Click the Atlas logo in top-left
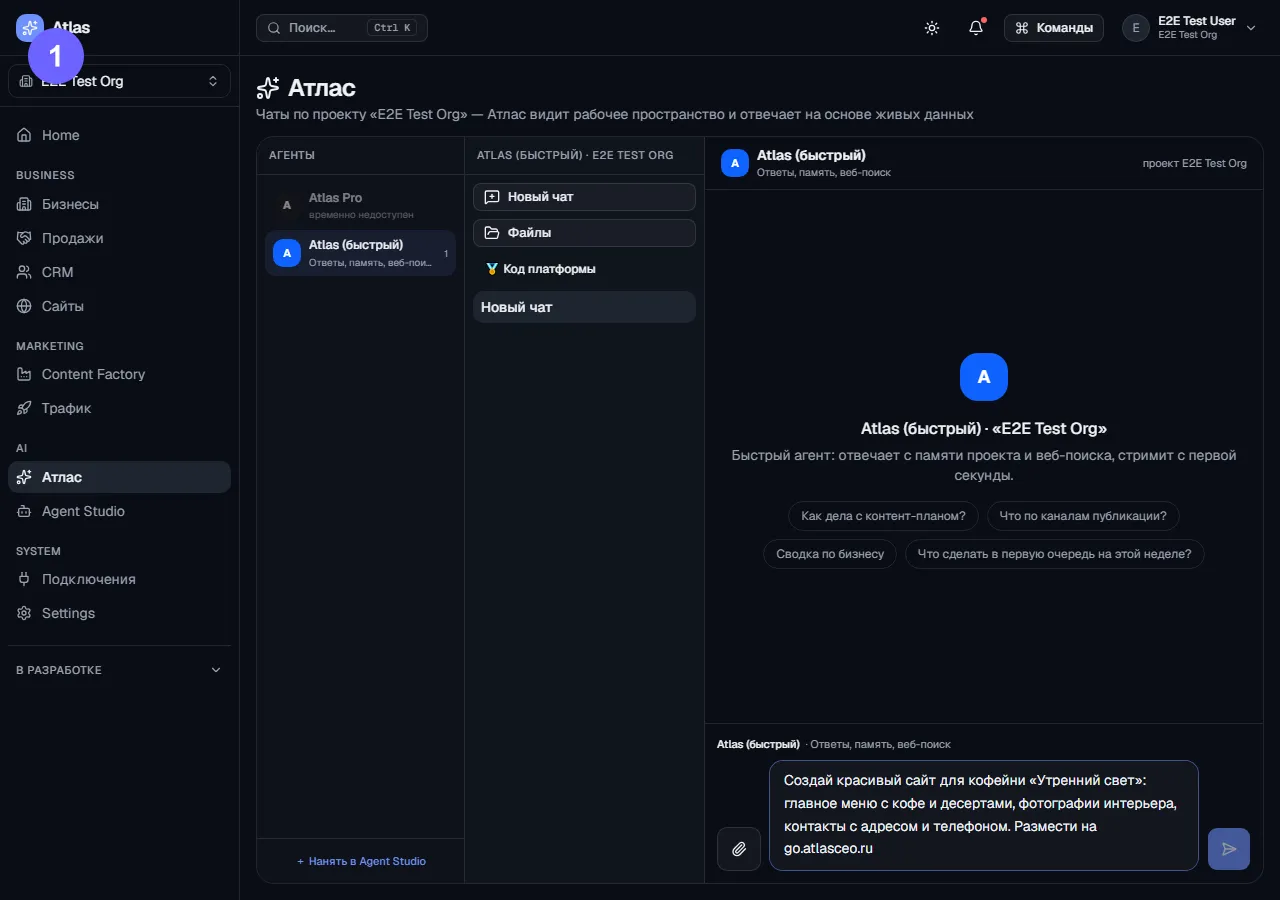 coord(53,28)
